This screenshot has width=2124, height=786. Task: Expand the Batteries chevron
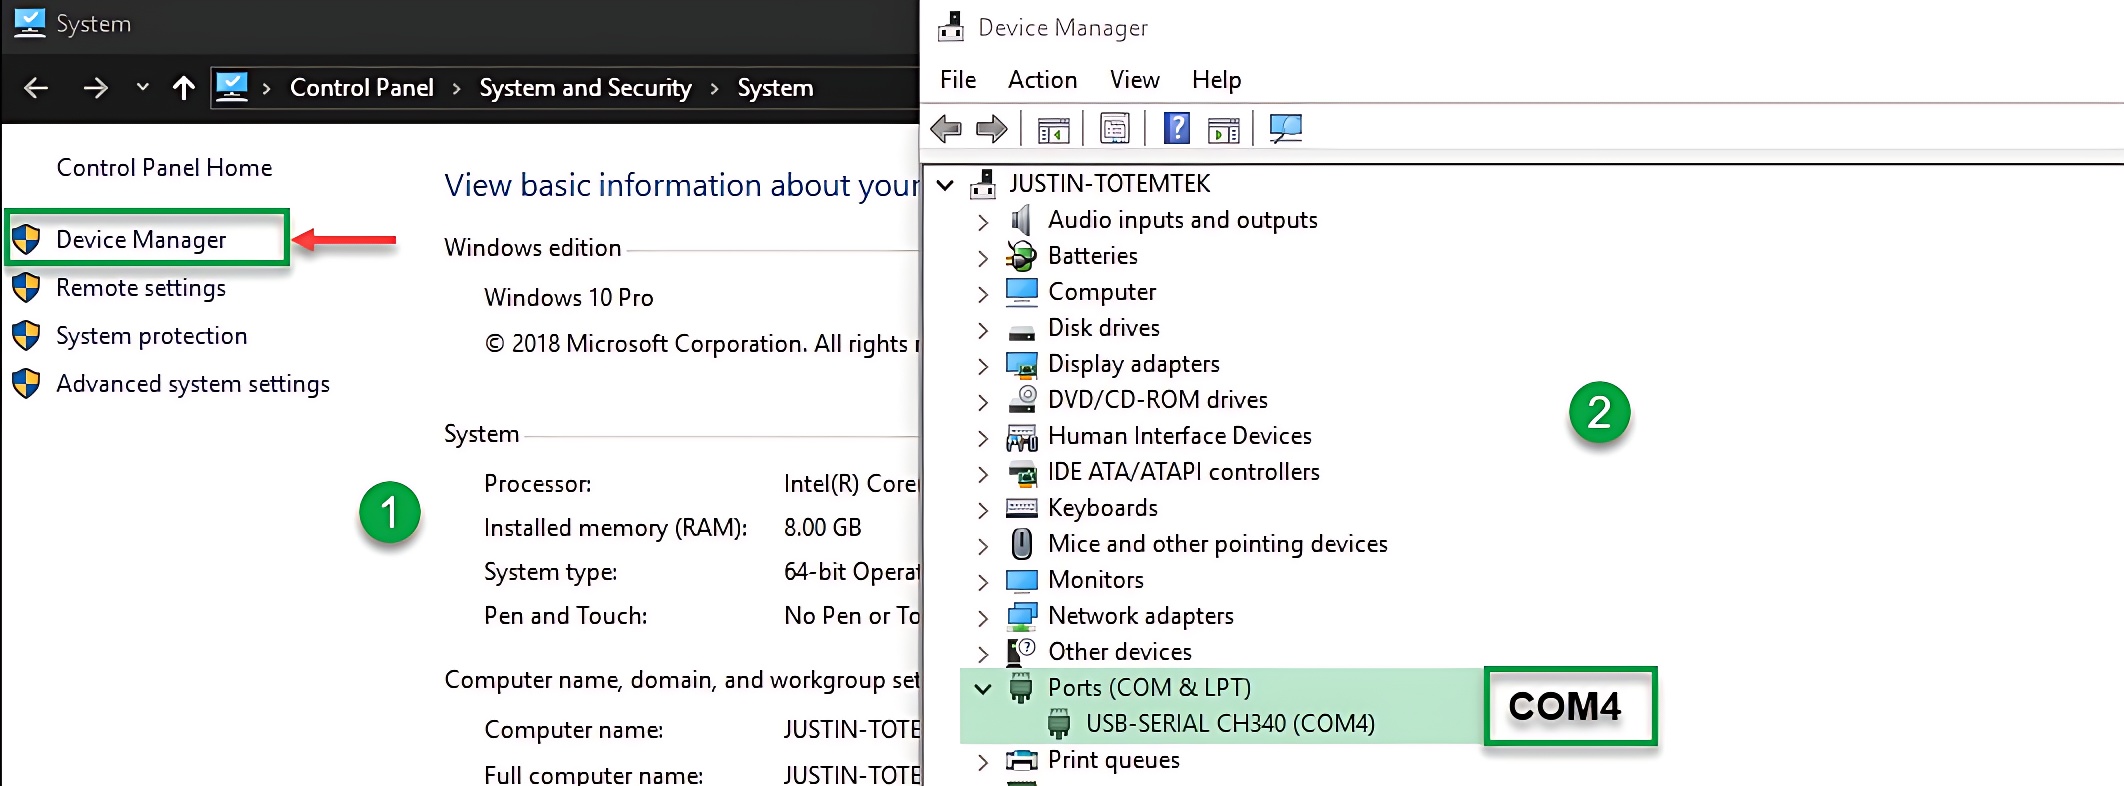click(983, 258)
